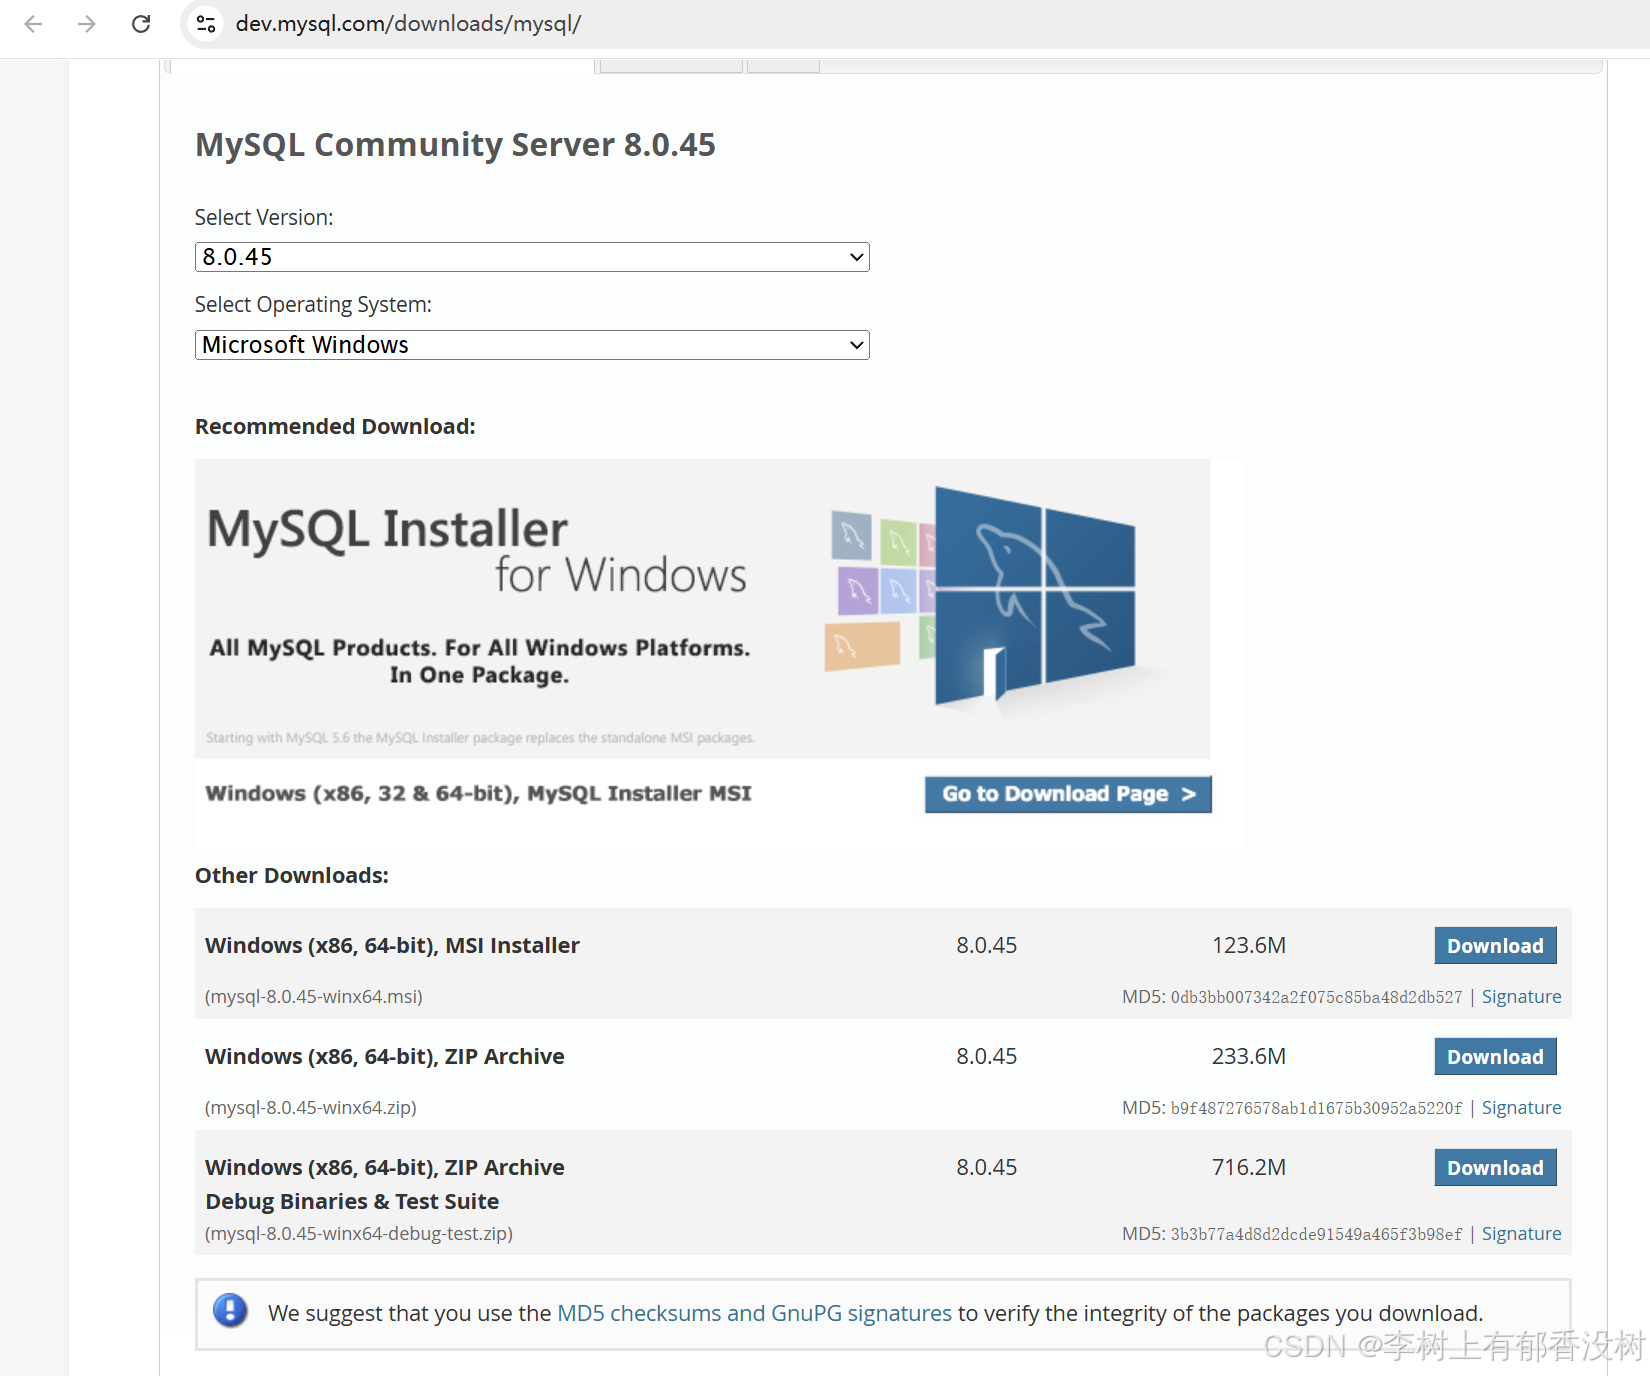Download the MSI Installer 123.6M package
Image resolution: width=1650 pixels, height=1376 pixels.
point(1495,946)
